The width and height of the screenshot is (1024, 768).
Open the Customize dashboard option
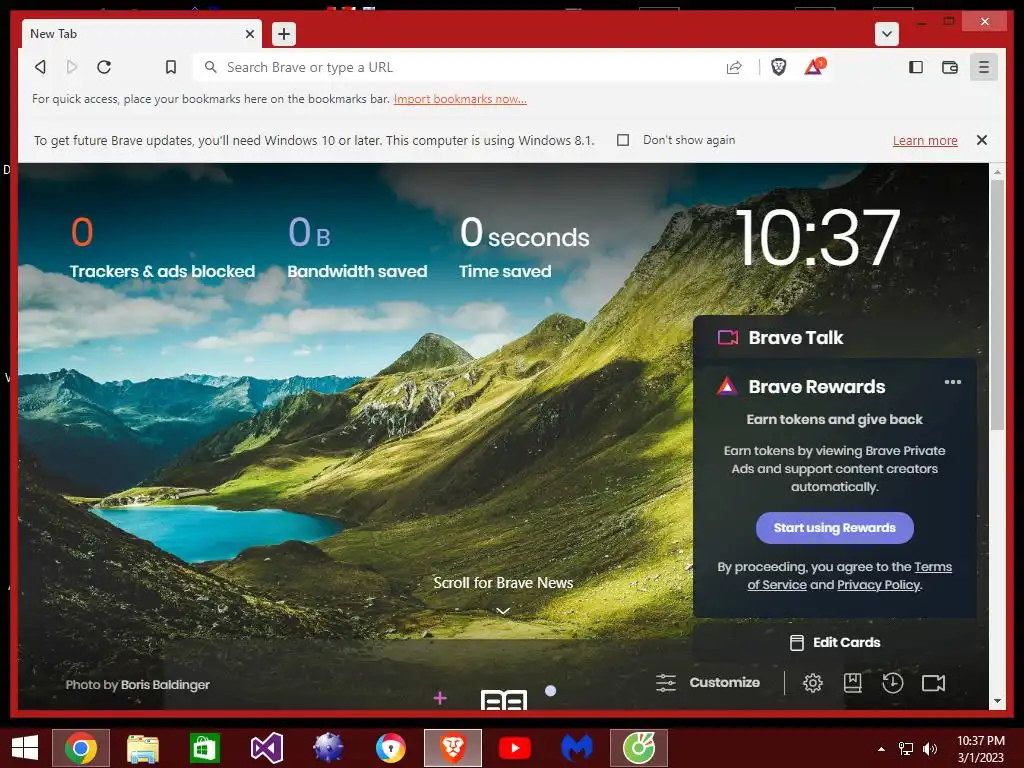(708, 682)
